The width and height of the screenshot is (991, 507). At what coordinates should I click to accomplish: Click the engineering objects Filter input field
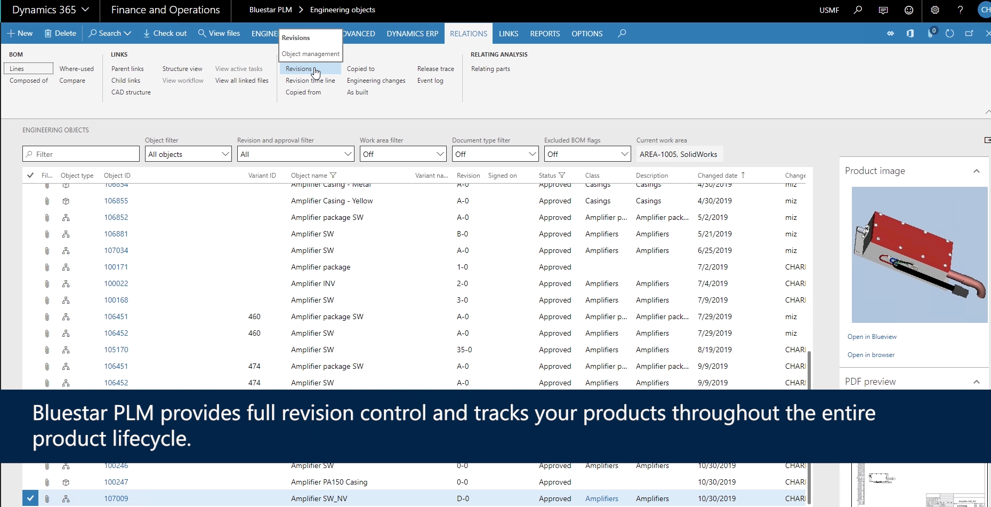pos(81,154)
